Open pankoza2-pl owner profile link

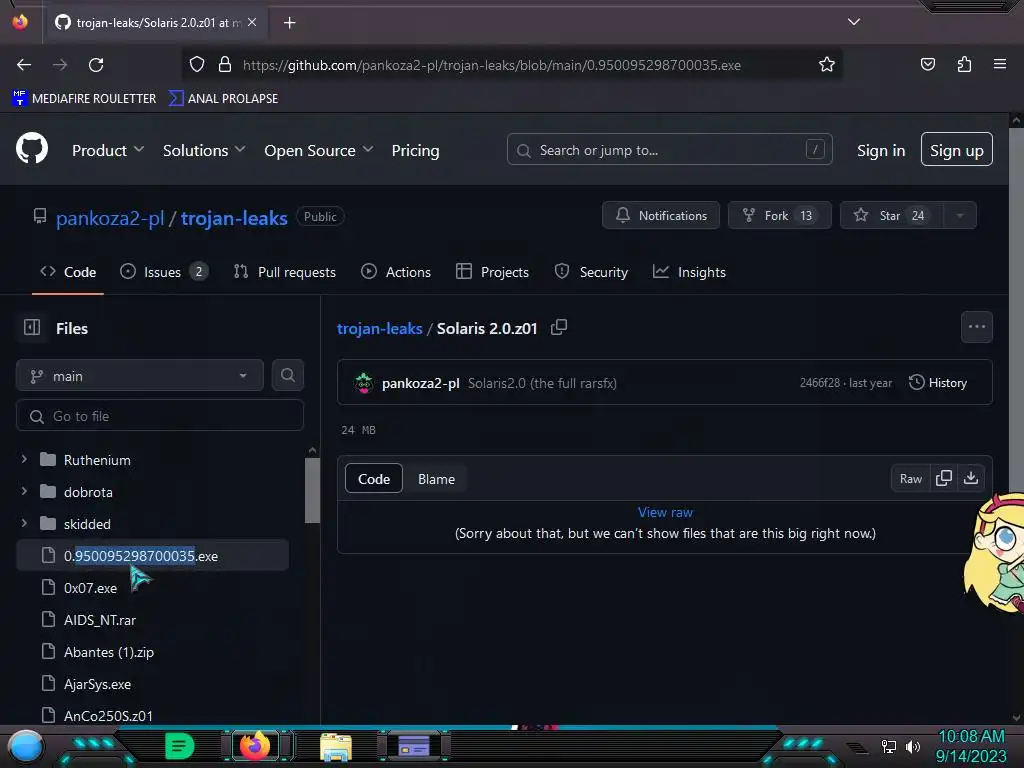[x=110, y=217]
